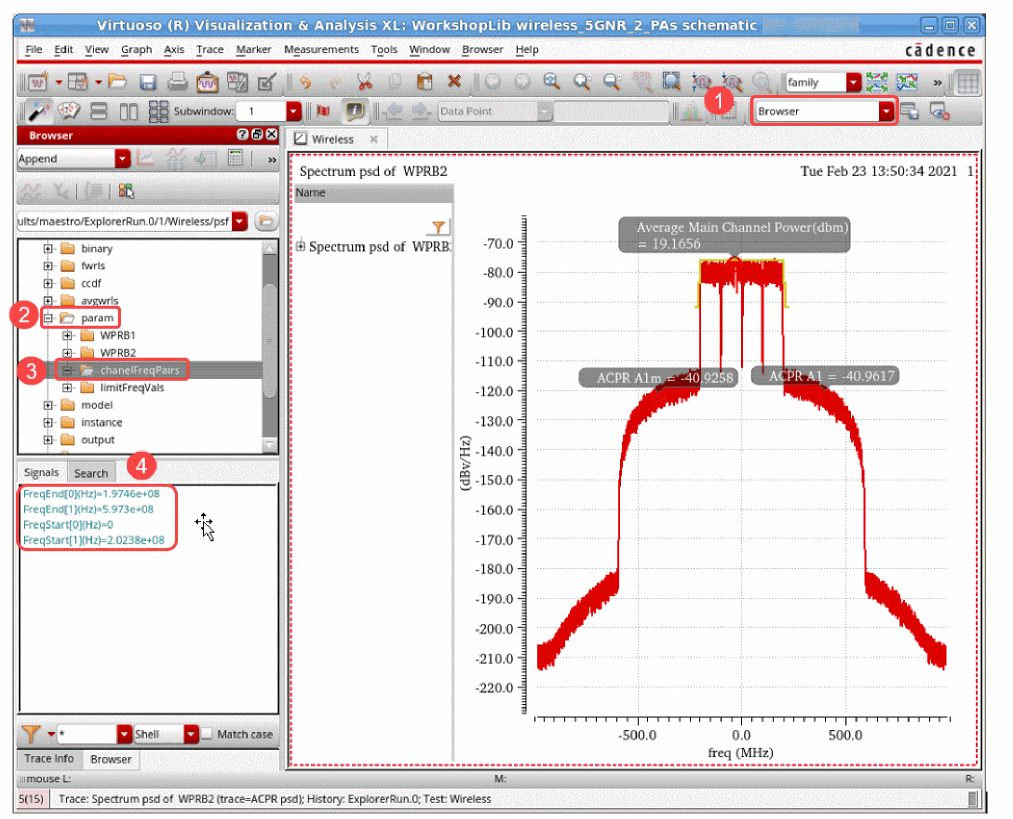This screenshot has height=819, width=1013.
Task: Click the calculator icon in Browser panel
Action: coord(236,158)
